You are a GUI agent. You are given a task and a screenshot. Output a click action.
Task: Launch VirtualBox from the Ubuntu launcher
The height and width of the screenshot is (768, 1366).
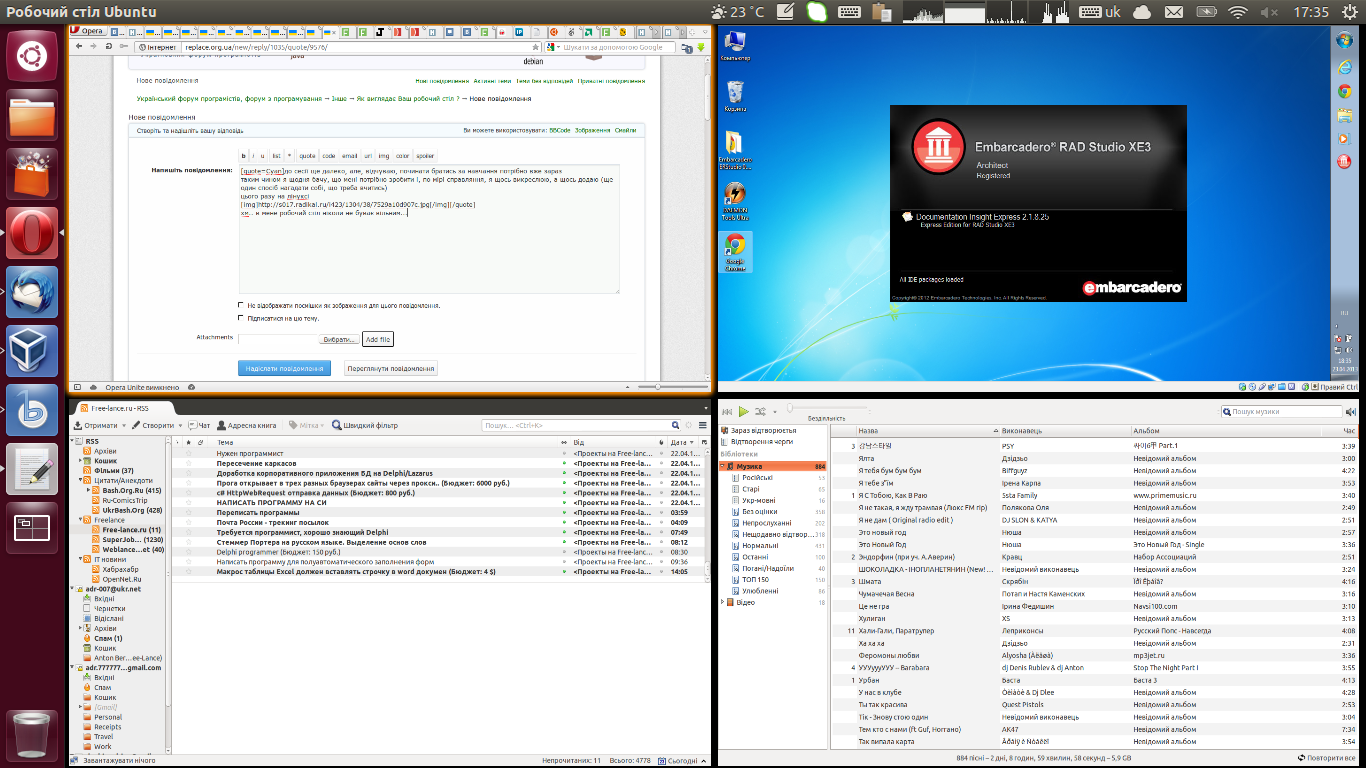pos(32,351)
